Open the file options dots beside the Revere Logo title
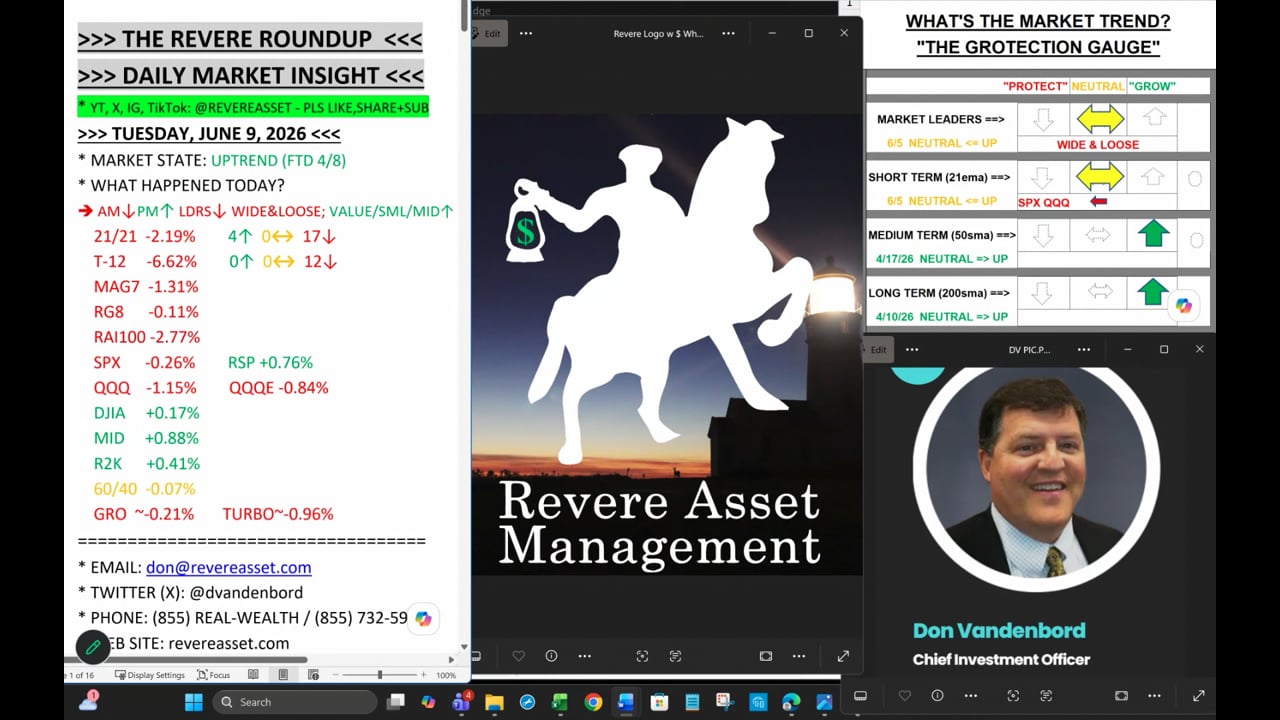 [x=728, y=33]
